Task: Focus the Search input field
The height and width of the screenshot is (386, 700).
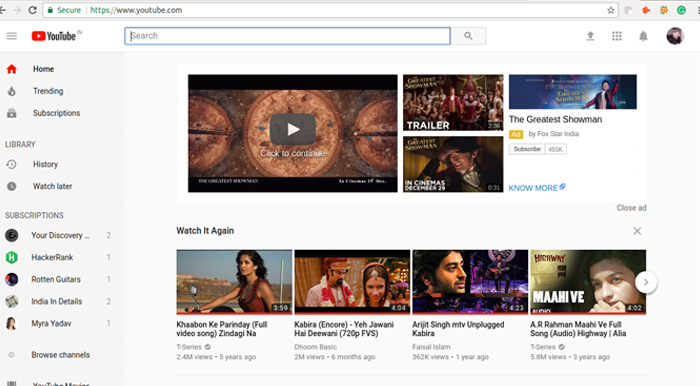Action: 288,36
